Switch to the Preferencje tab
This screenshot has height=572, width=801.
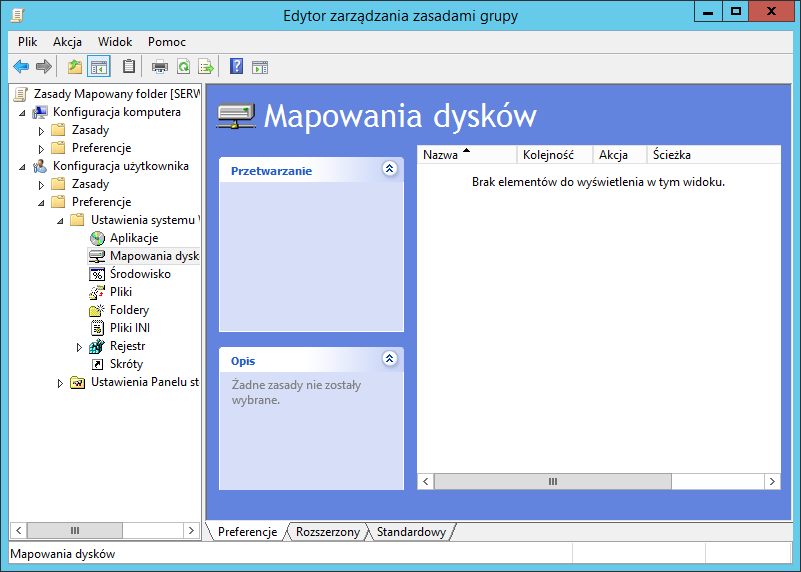[247, 532]
